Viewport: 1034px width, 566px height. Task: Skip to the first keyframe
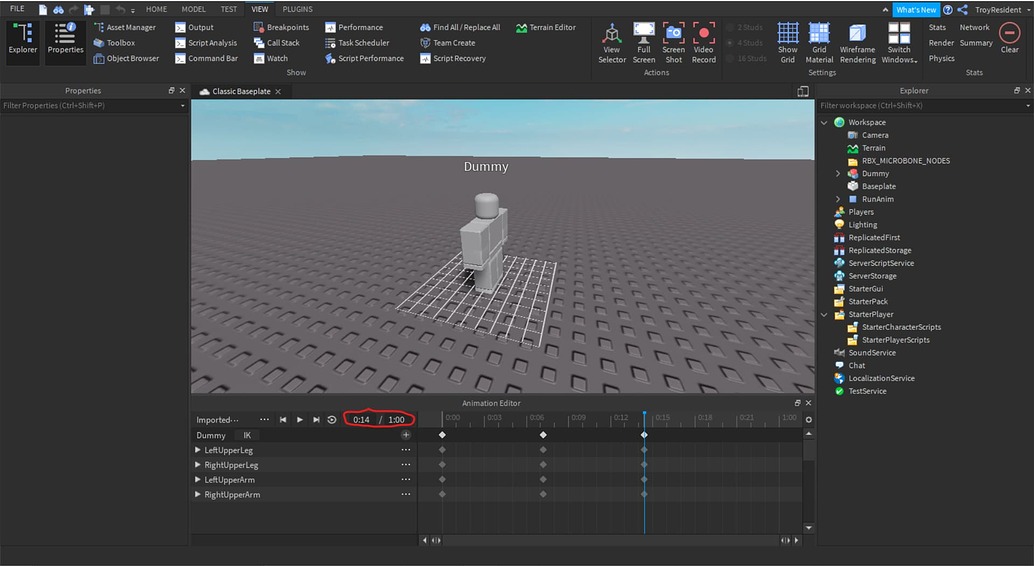point(283,420)
